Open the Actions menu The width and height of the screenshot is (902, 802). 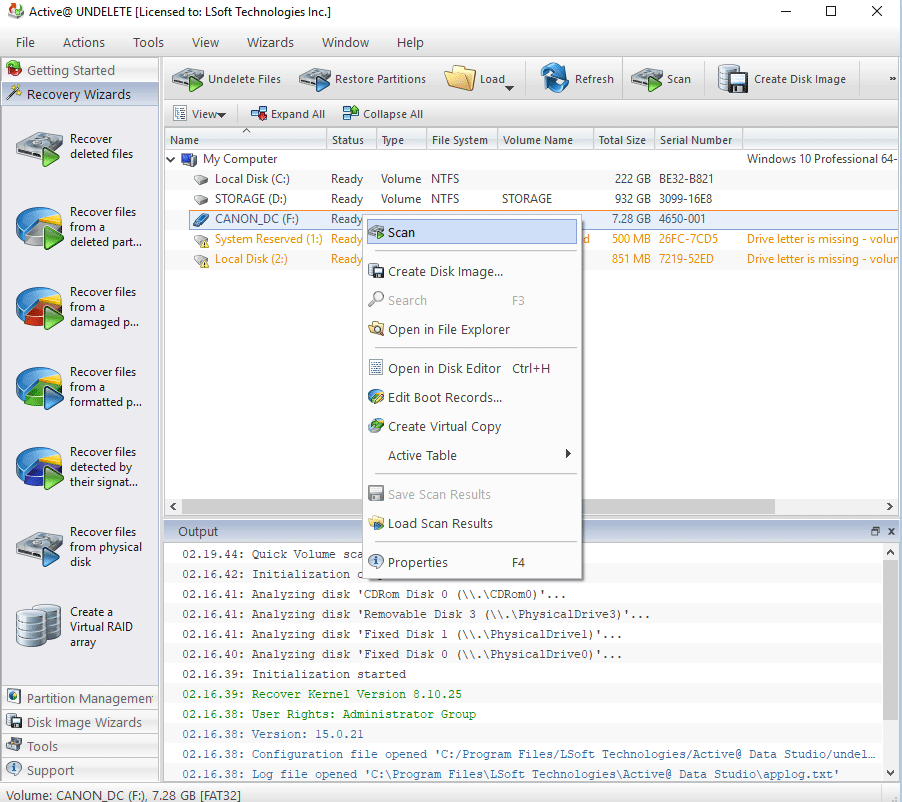[x=84, y=43]
